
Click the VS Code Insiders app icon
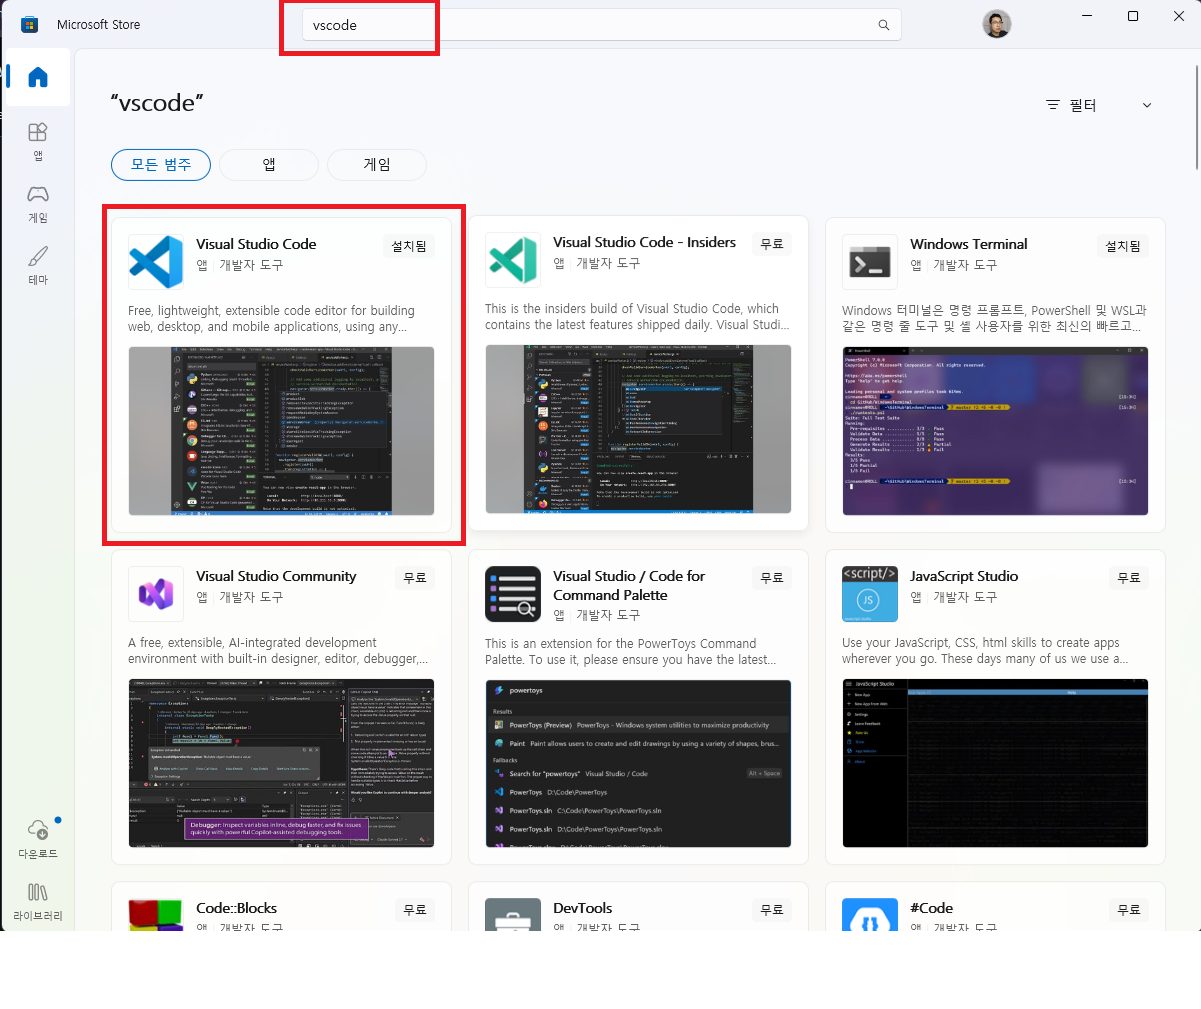tap(513, 260)
